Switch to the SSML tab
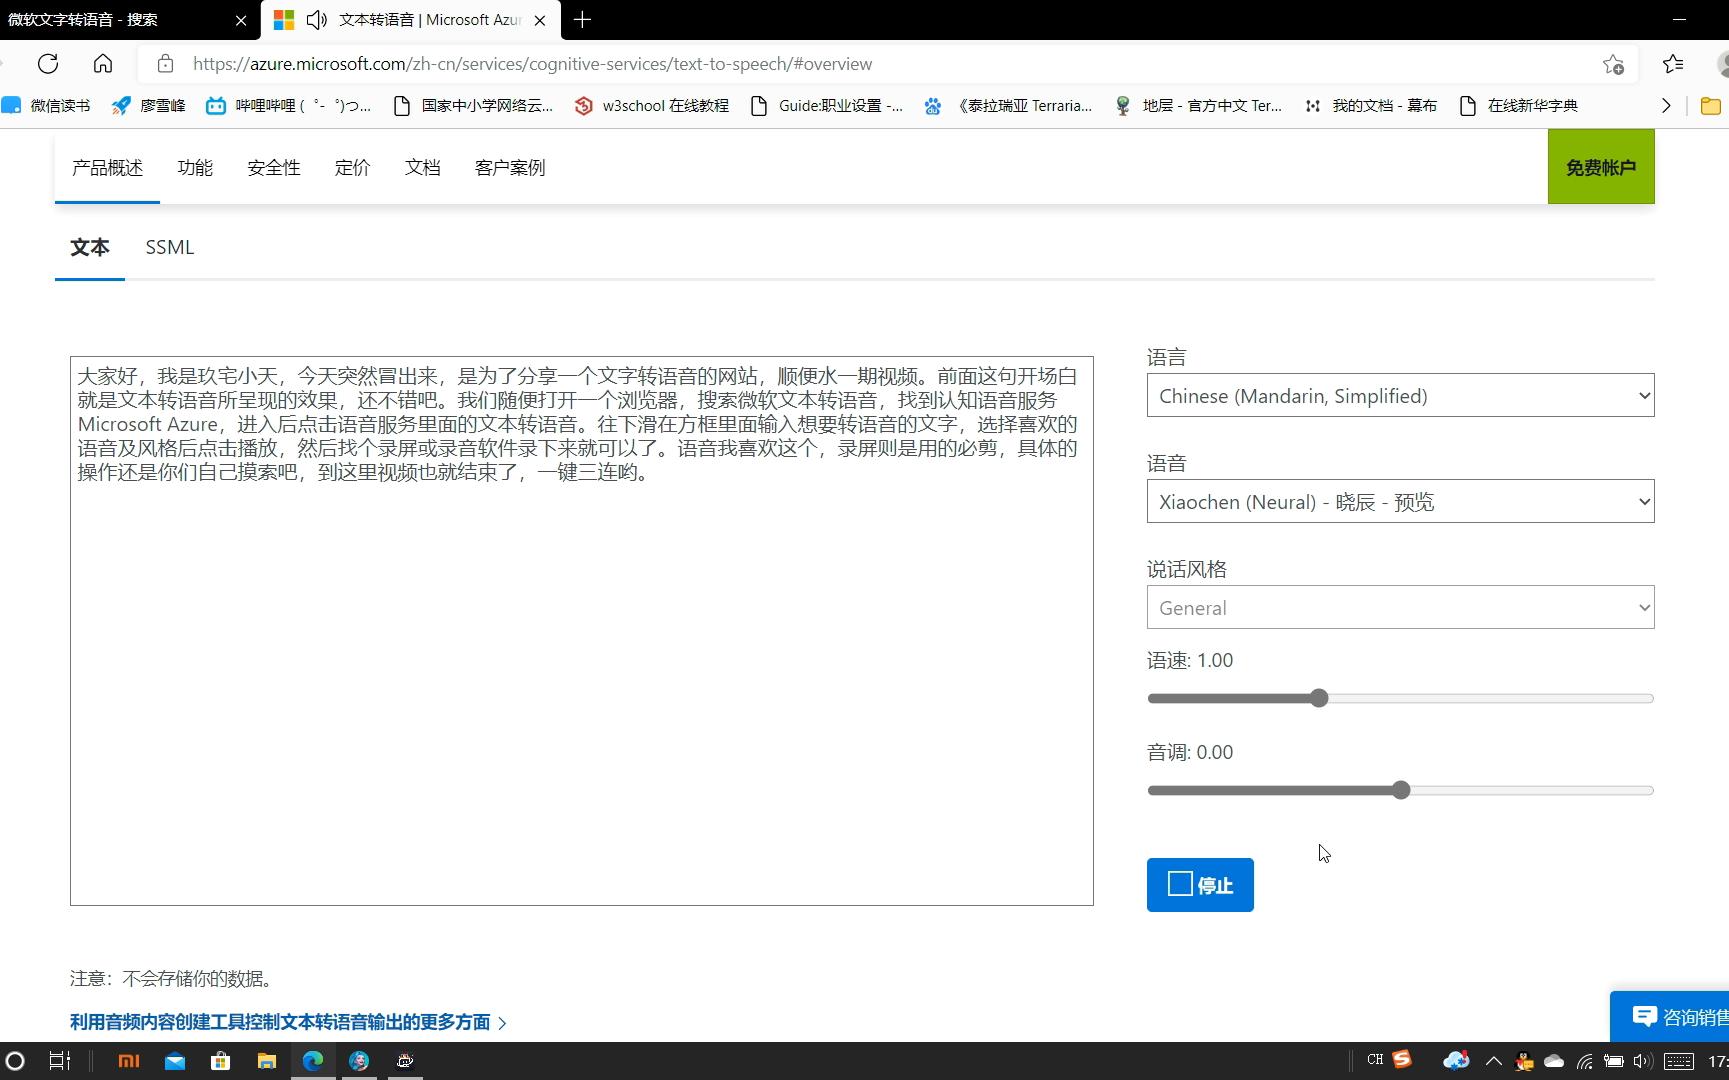This screenshot has height=1080, width=1729. 170,247
